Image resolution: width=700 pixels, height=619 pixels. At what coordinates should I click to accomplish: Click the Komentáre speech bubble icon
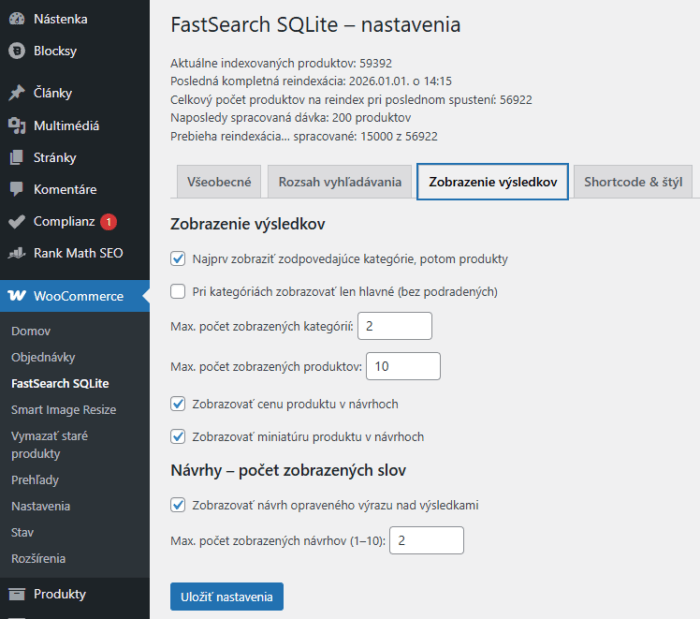tap(17, 189)
